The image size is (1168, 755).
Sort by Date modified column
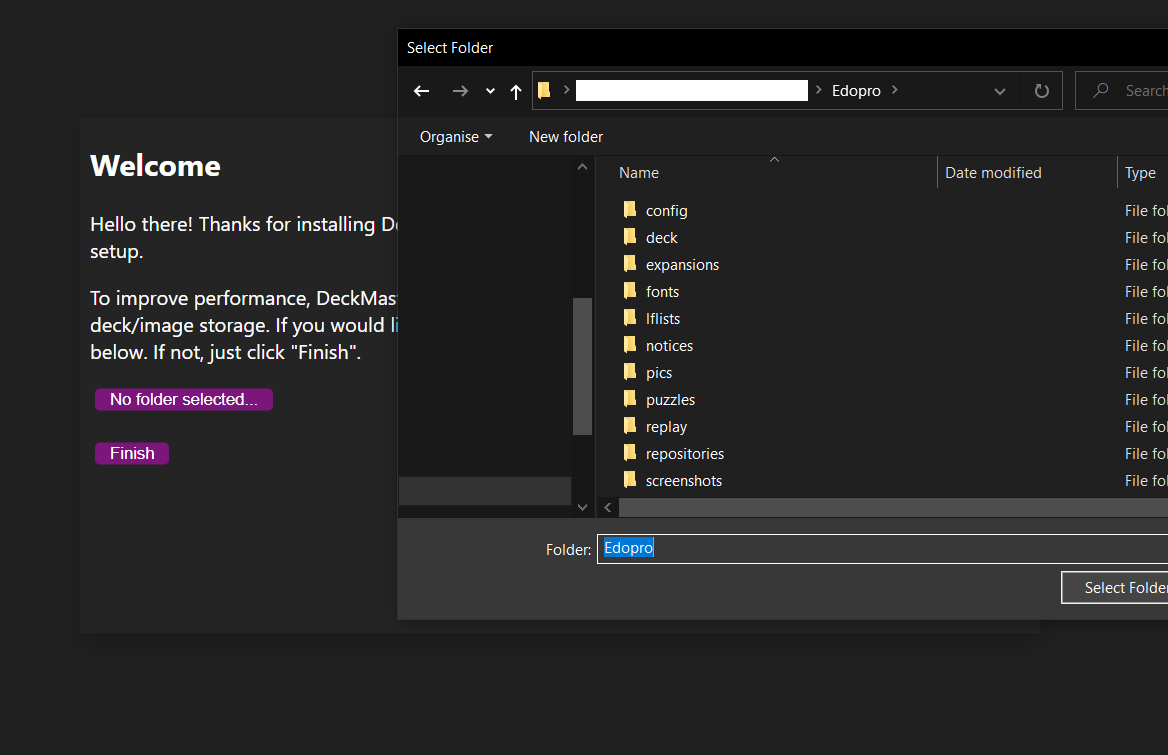point(993,173)
